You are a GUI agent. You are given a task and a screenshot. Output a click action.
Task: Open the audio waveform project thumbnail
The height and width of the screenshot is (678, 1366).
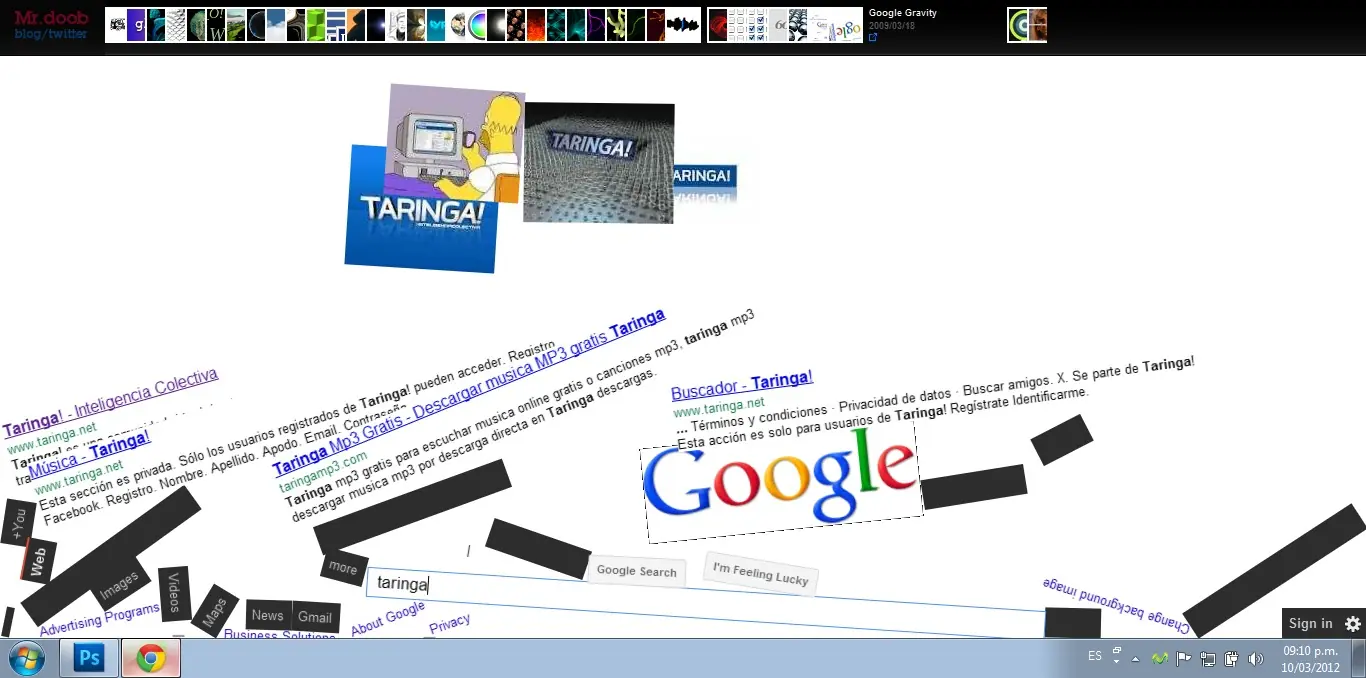(682, 25)
